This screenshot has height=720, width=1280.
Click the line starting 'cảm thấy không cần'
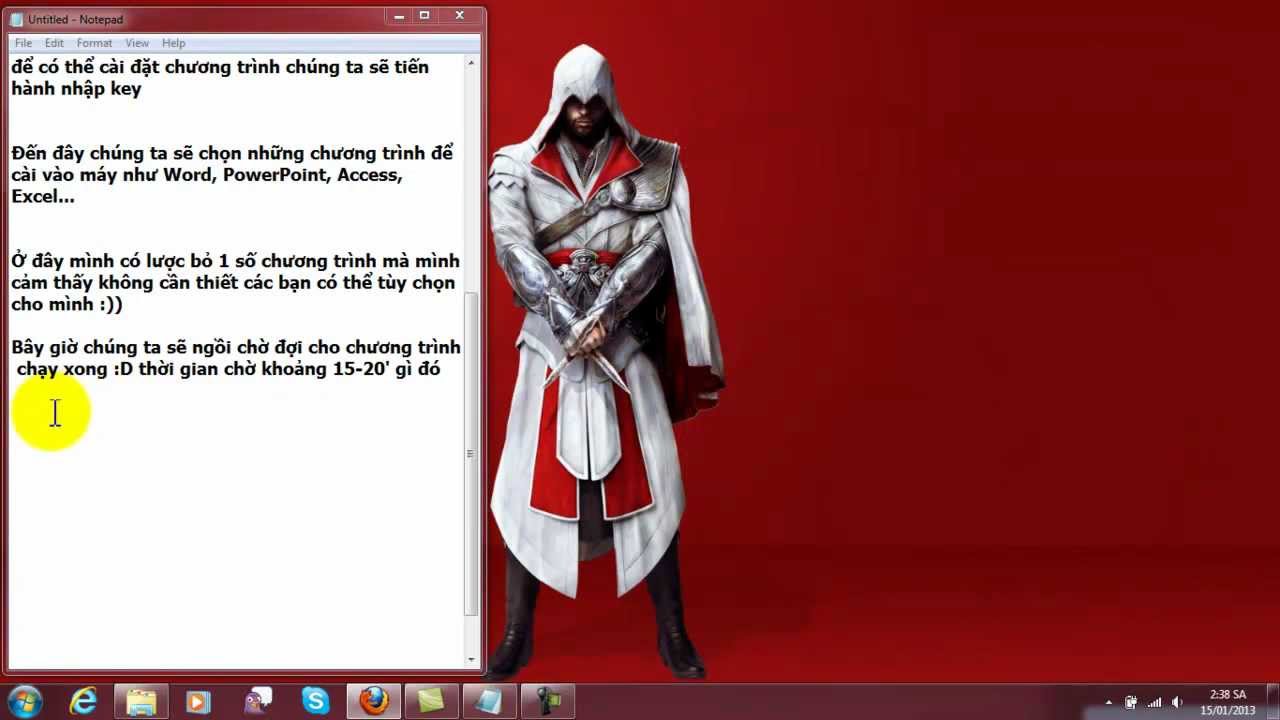tap(233, 283)
